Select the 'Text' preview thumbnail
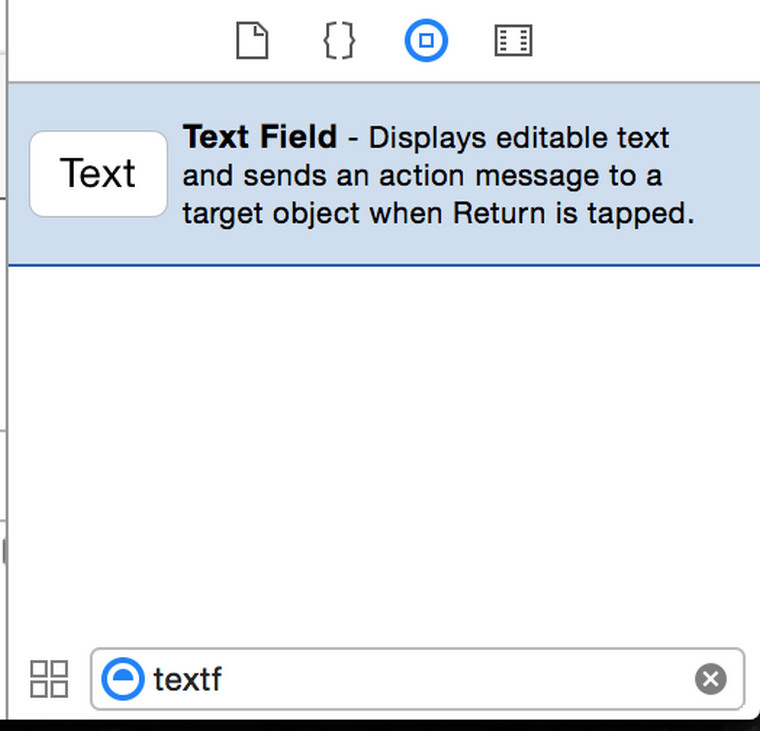Image resolution: width=760 pixels, height=731 pixels. tap(98, 174)
